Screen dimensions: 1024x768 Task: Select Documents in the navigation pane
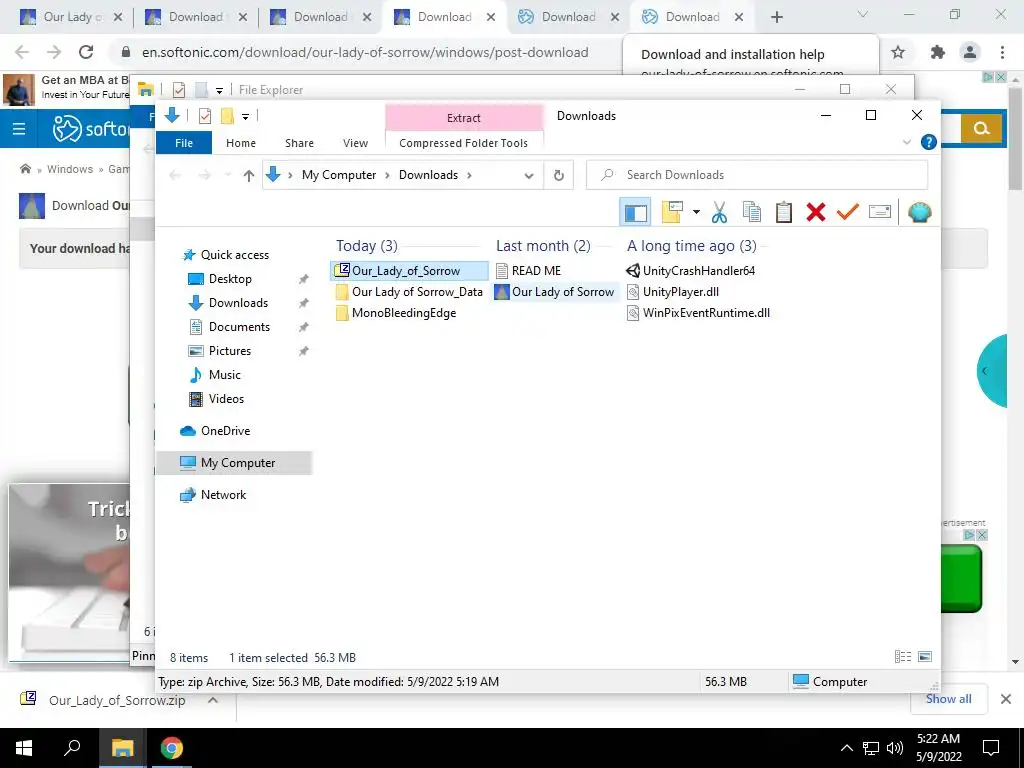click(x=239, y=327)
